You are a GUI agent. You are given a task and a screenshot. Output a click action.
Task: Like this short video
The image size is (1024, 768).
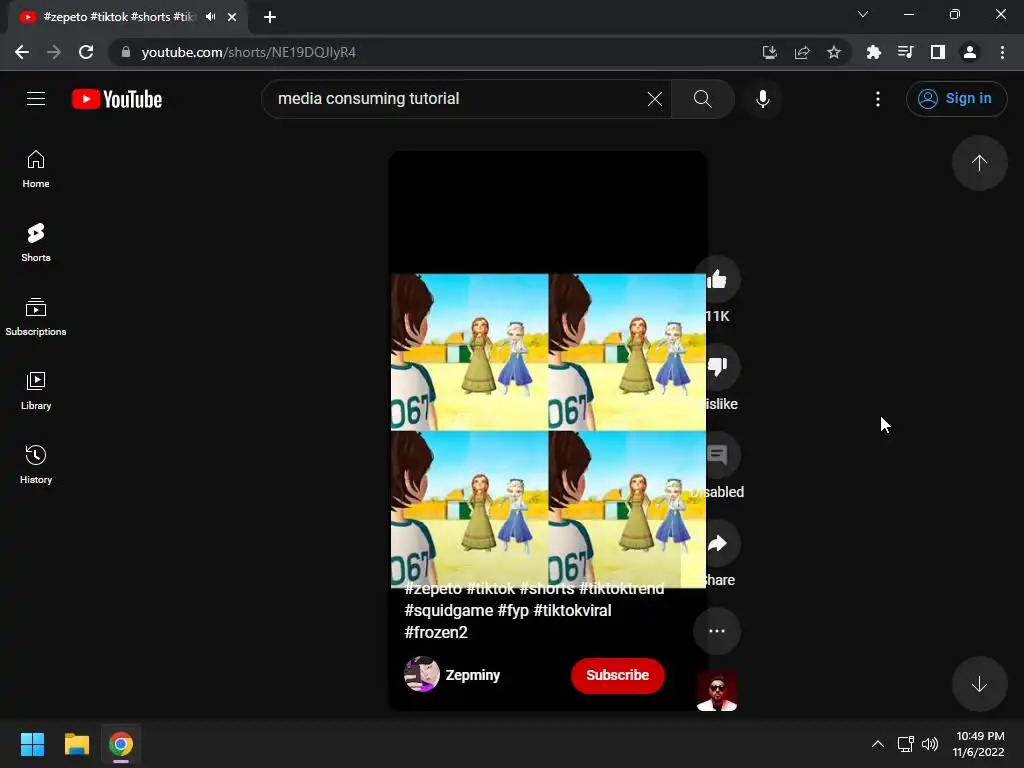[x=717, y=280]
